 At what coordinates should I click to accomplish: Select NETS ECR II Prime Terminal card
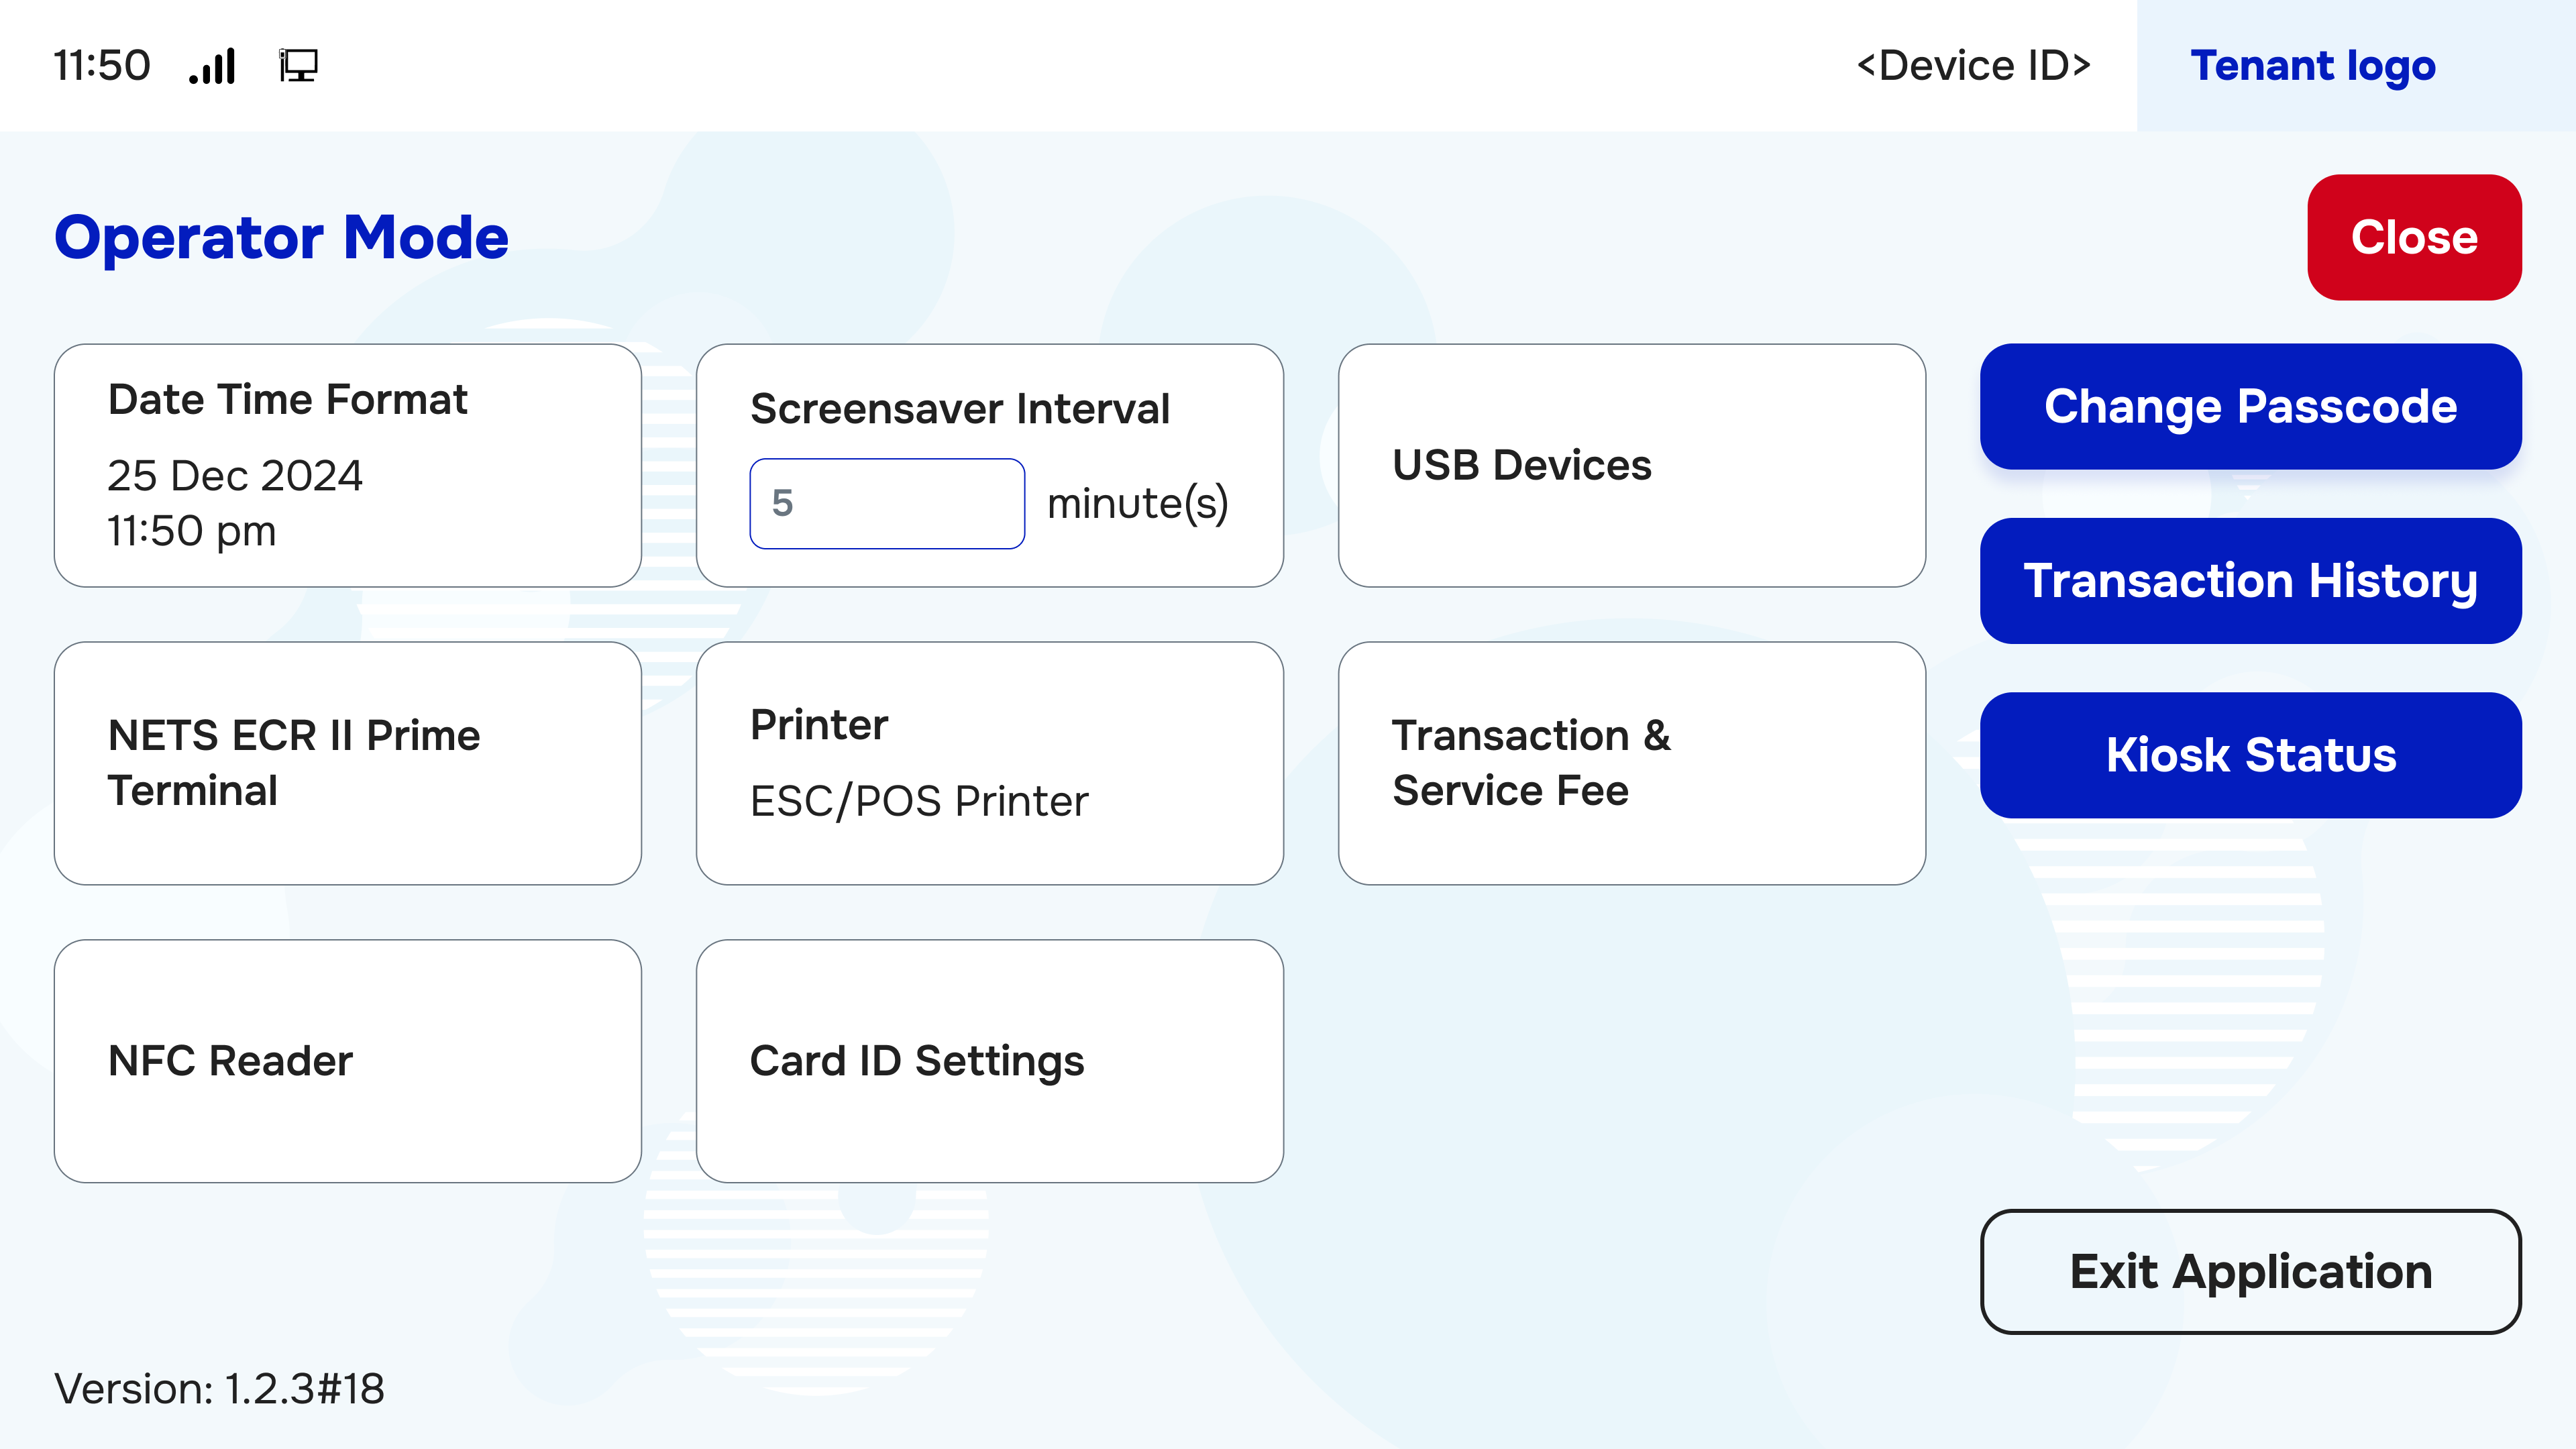[x=347, y=763]
